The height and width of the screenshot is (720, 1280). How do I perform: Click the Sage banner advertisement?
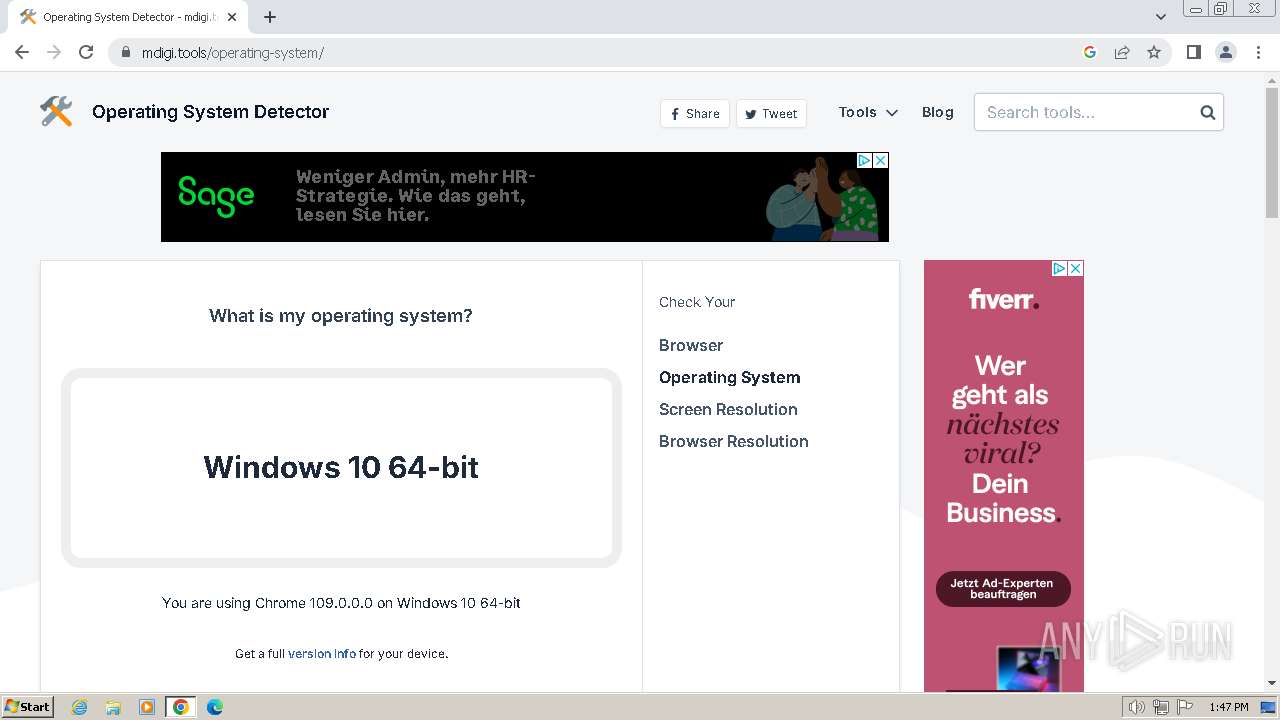pos(525,197)
